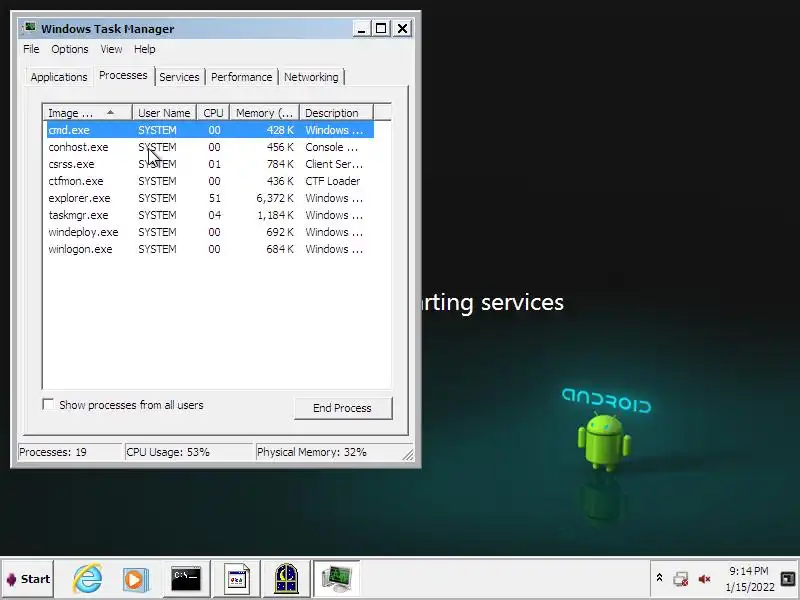The image size is (800, 600).
Task: Click the Task Manager title bar icon
Action: click(x=30, y=27)
